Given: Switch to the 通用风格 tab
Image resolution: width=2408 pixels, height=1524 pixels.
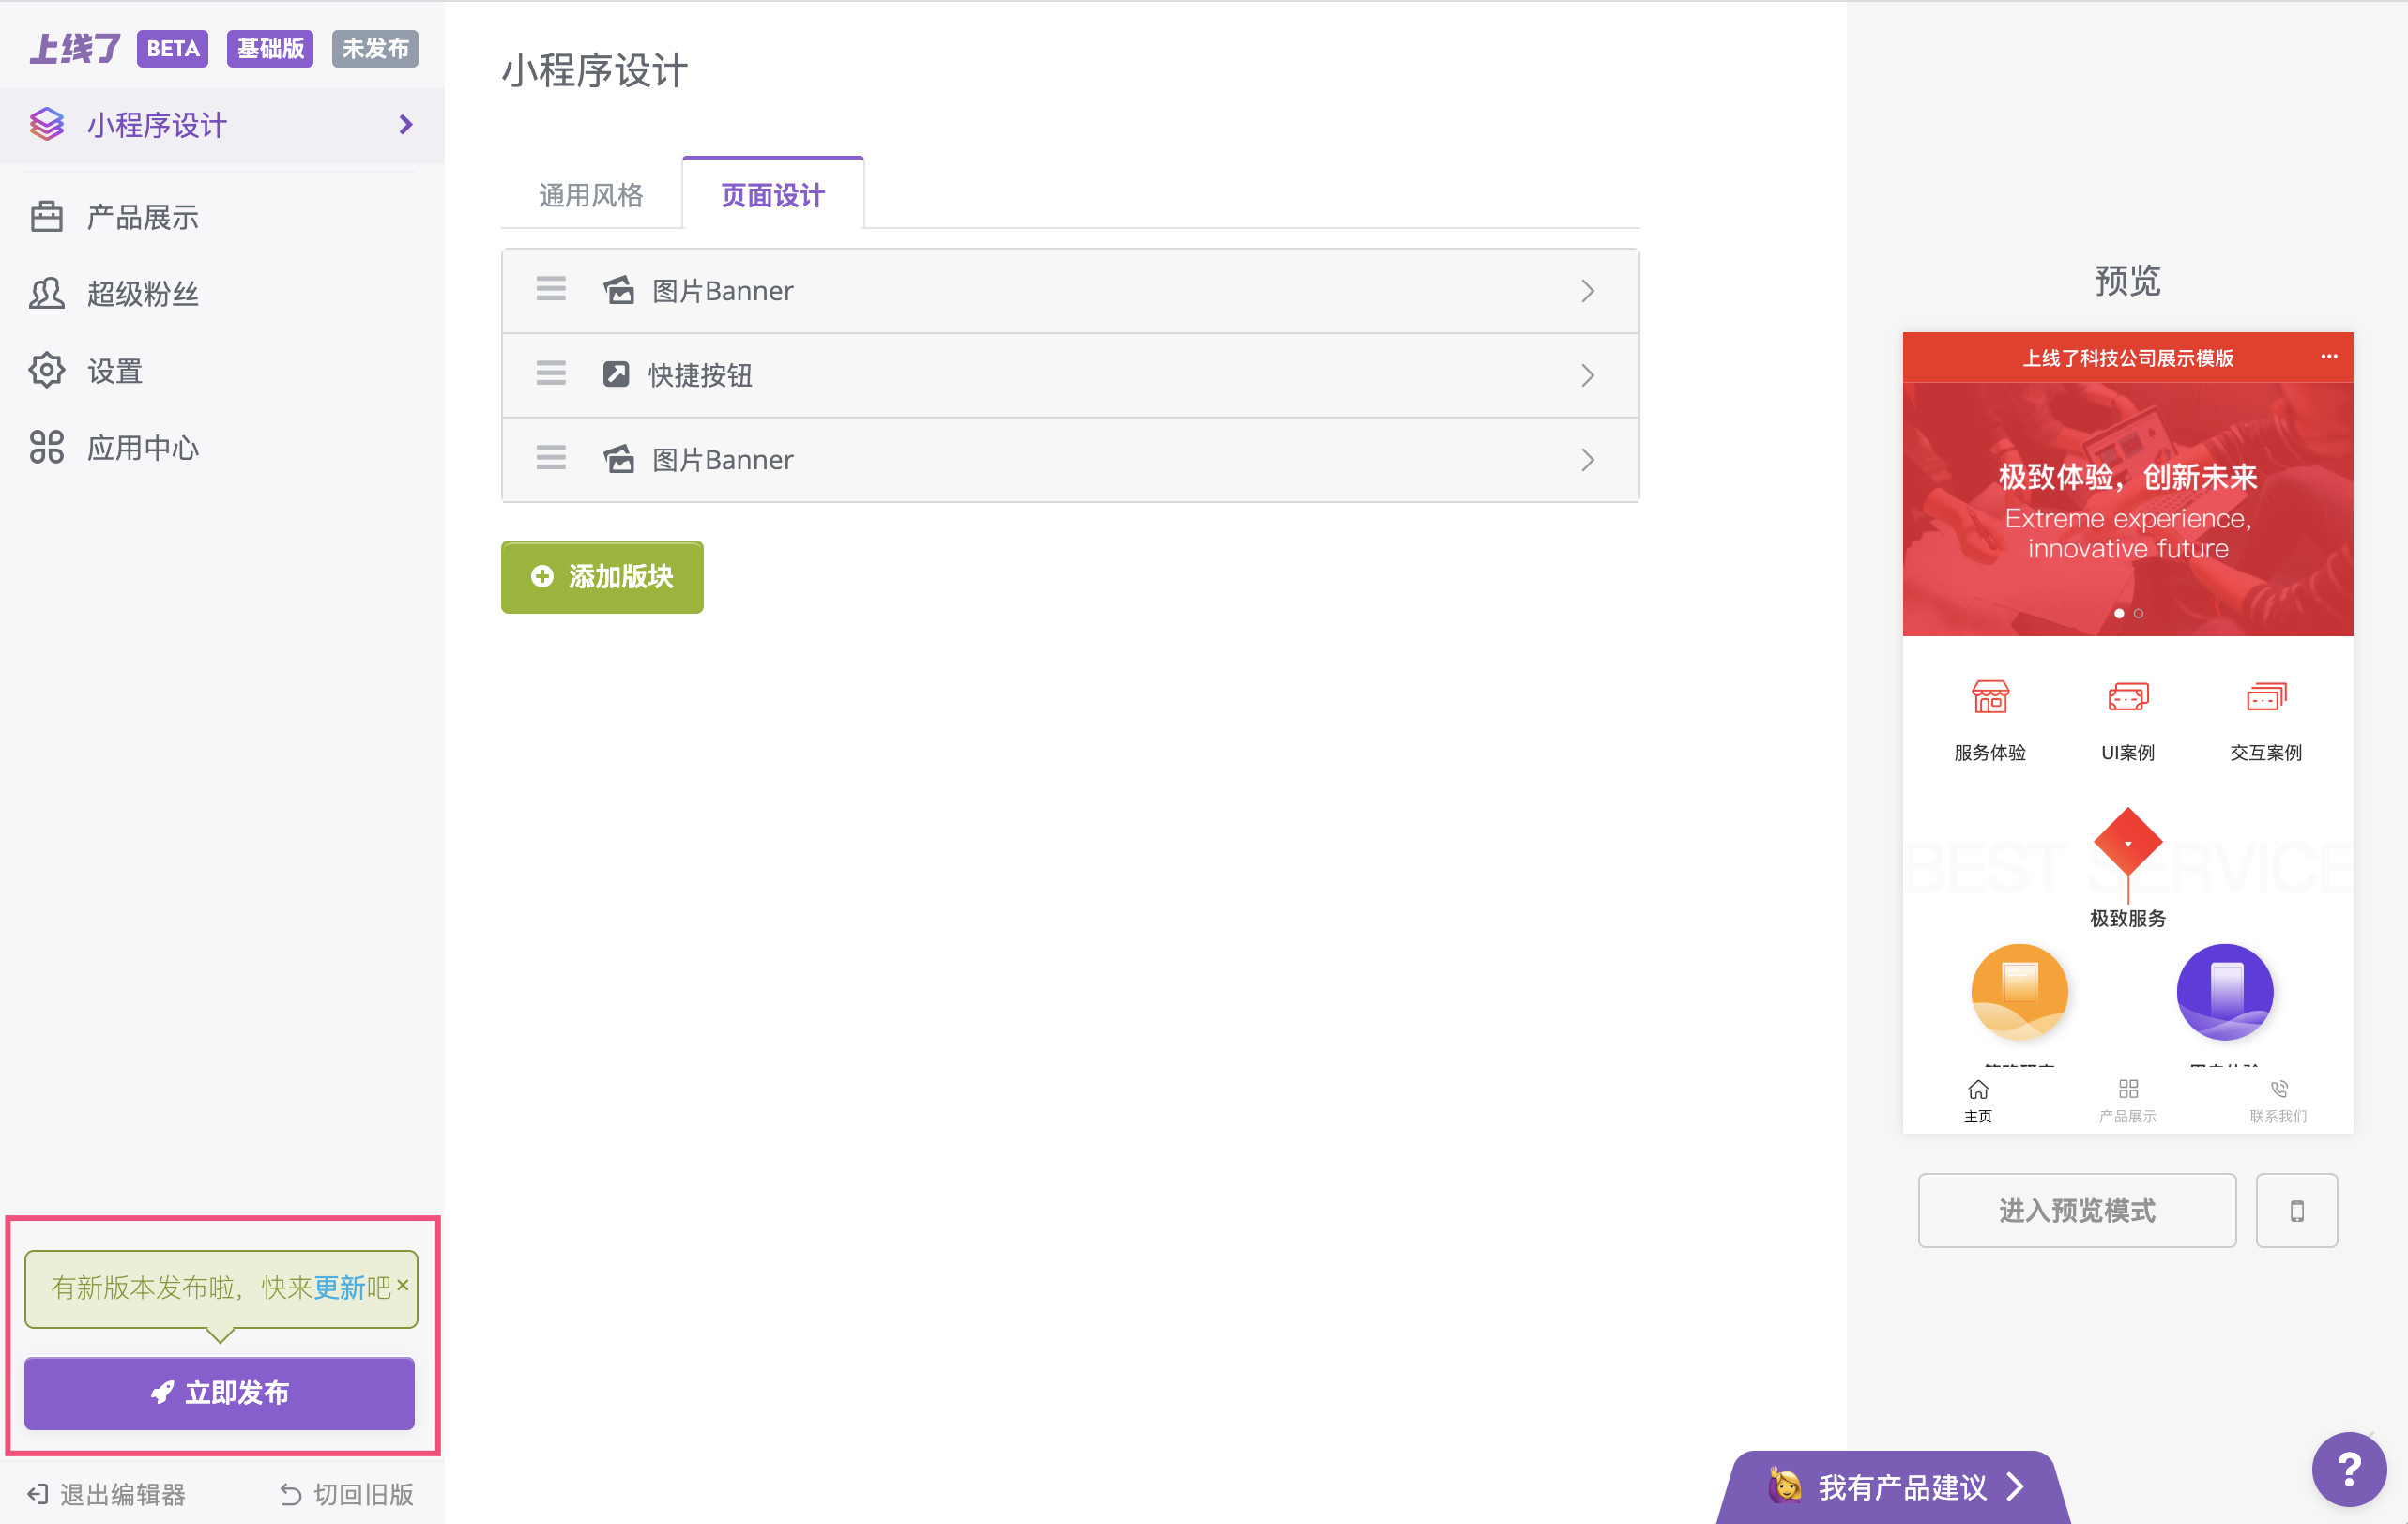Looking at the screenshot, I should (591, 194).
